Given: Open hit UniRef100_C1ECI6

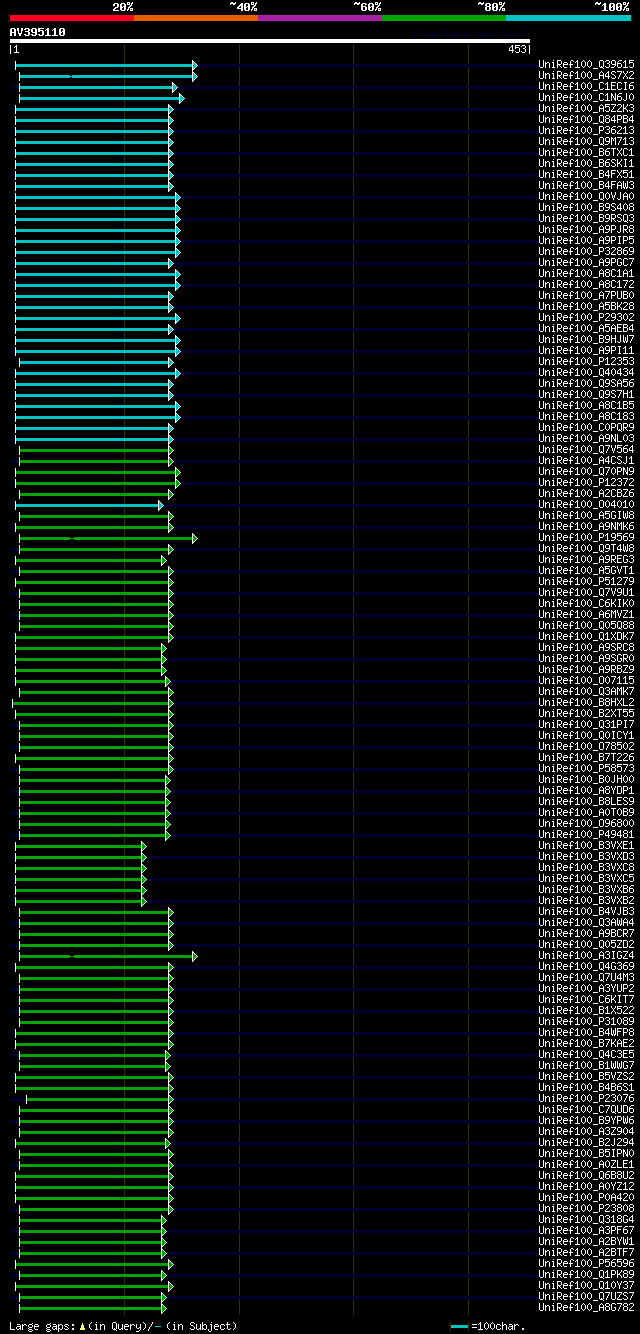Looking at the screenshot, I should point(586,86).
